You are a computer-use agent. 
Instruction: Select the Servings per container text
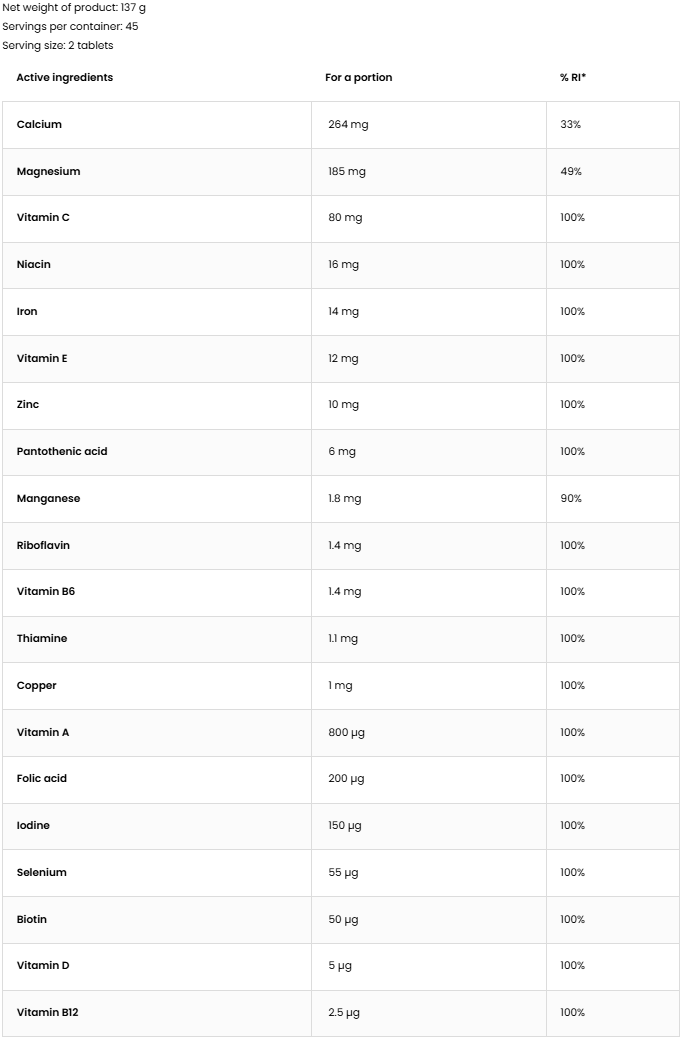[70, 27]
